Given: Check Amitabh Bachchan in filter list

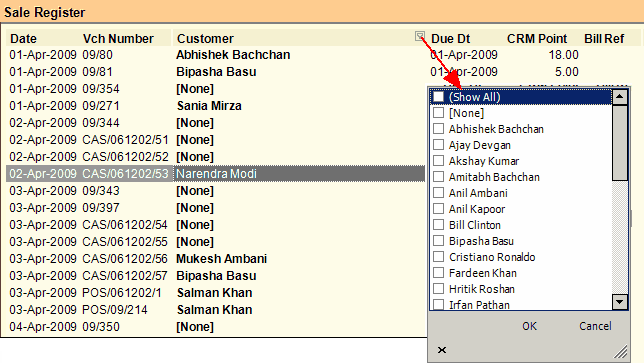Looking at the screenshot, I should point(439,177).
